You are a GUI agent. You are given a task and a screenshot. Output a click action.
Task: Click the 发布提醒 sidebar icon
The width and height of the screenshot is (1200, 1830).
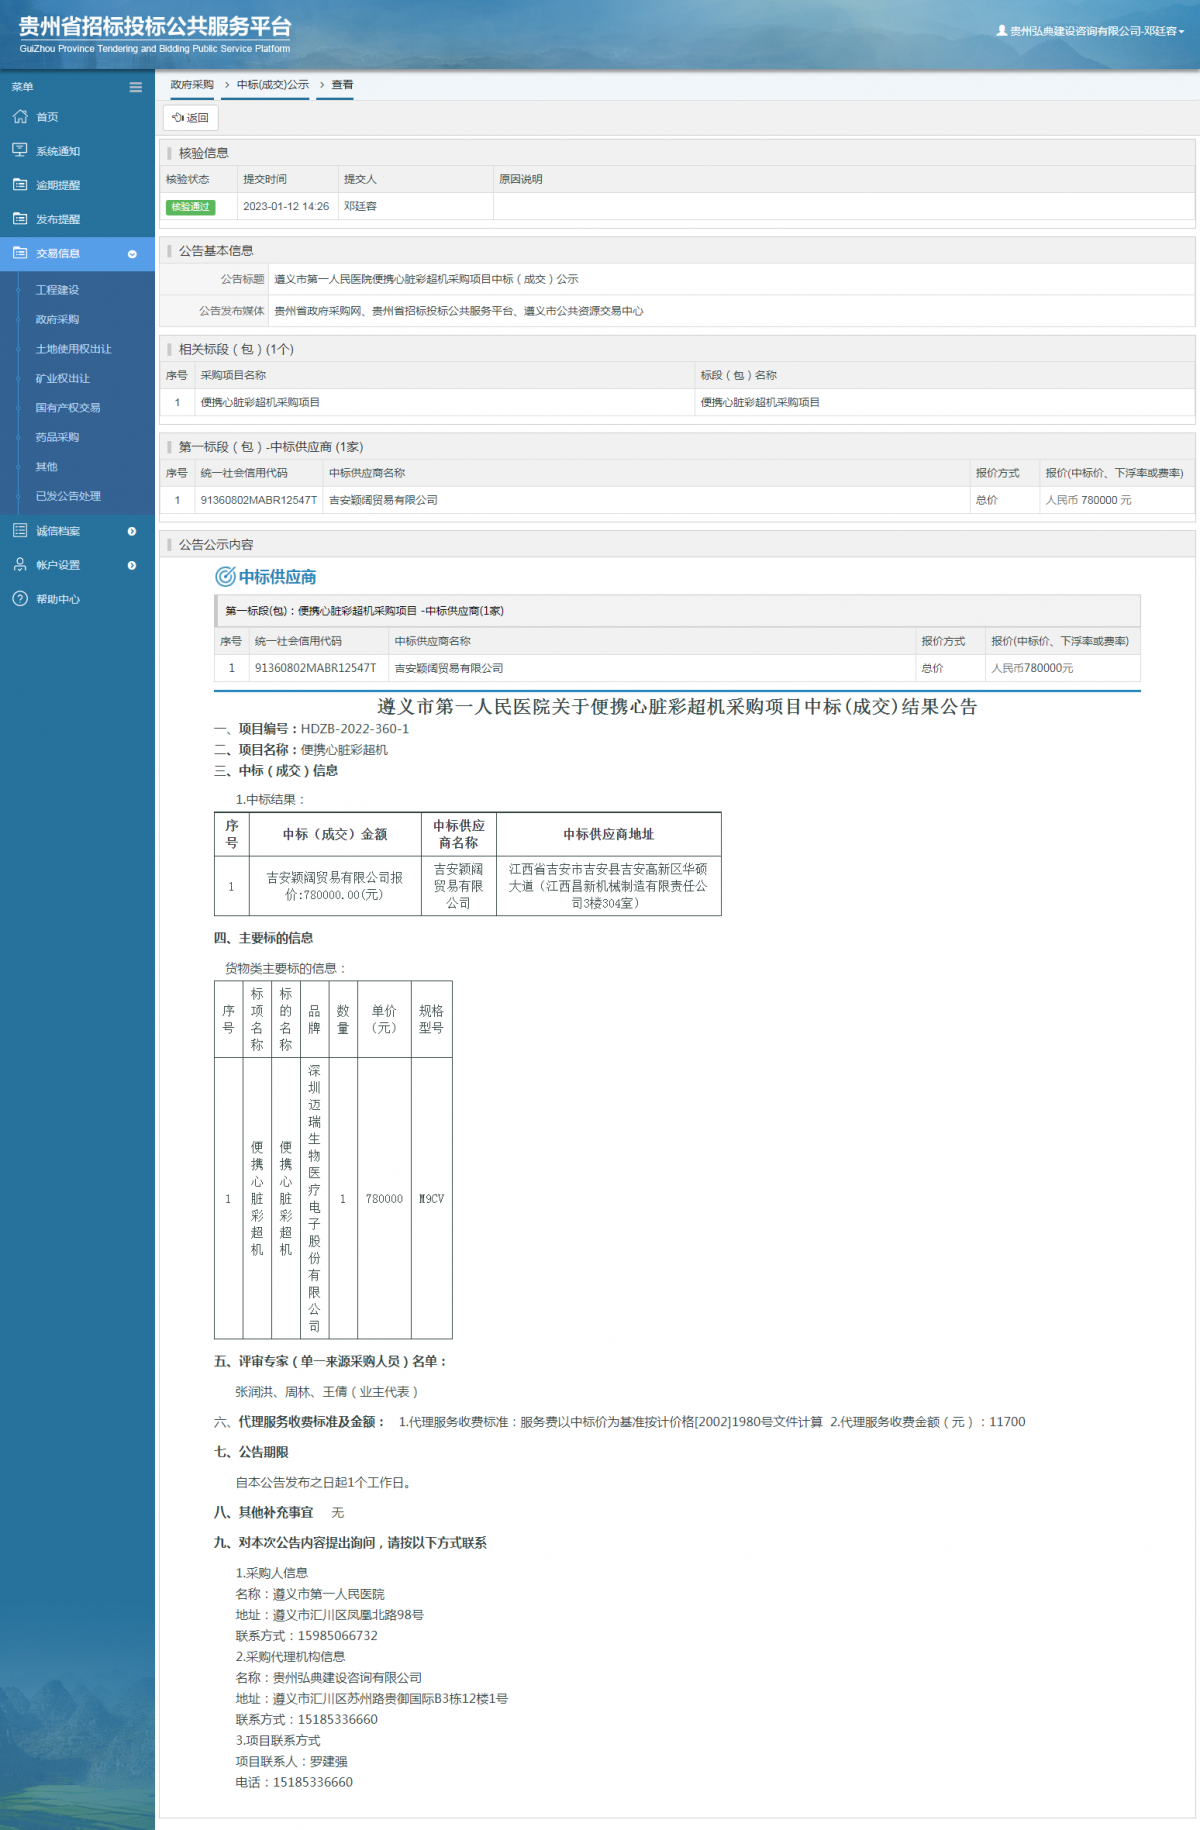pyautogui.click(x=20, y=218)
